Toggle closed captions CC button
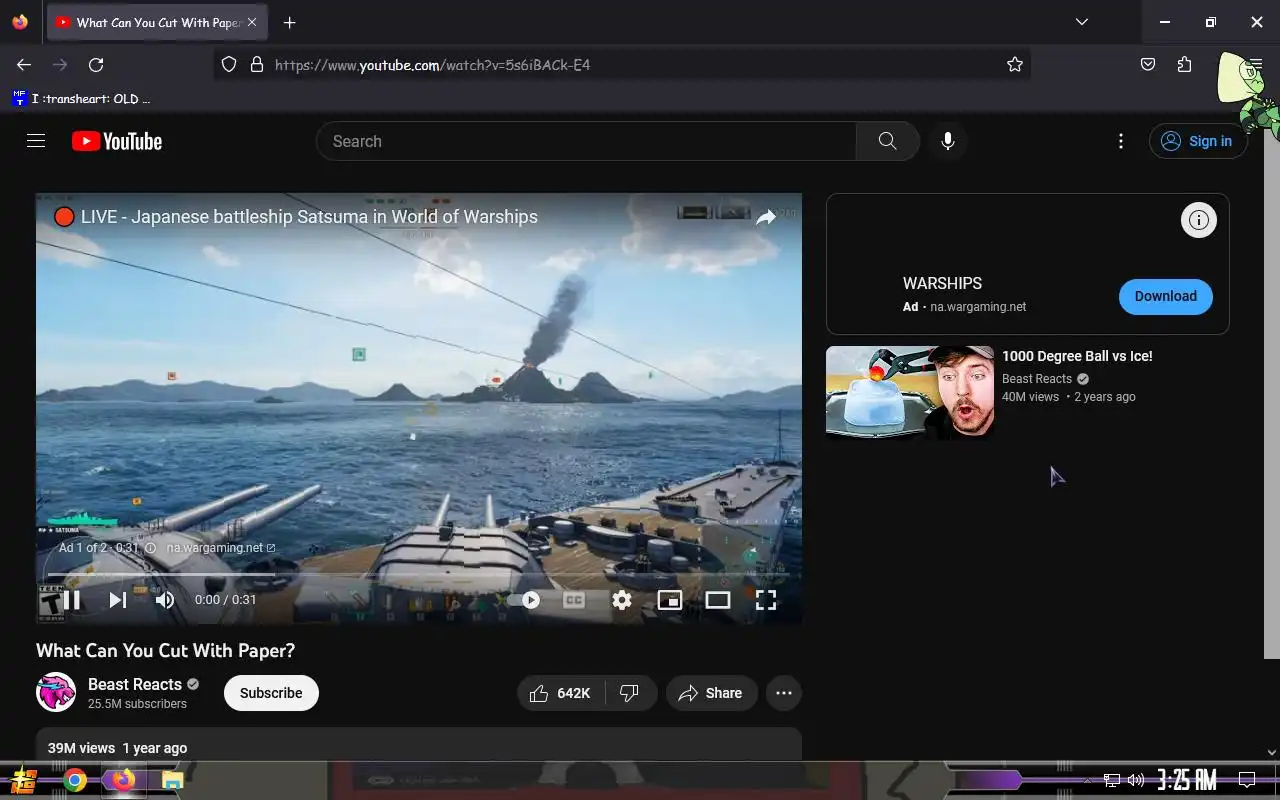This screenshot has height=800, width=1280. (x=574, y=600)
